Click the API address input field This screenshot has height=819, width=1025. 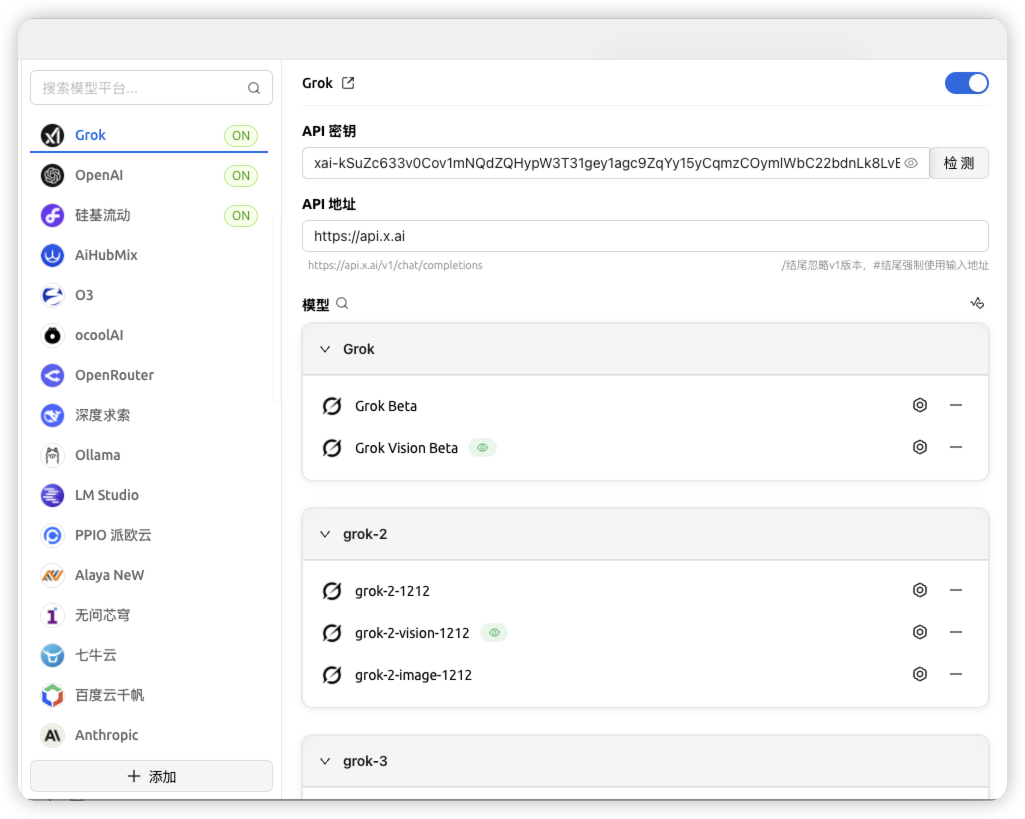click(645, 236)
